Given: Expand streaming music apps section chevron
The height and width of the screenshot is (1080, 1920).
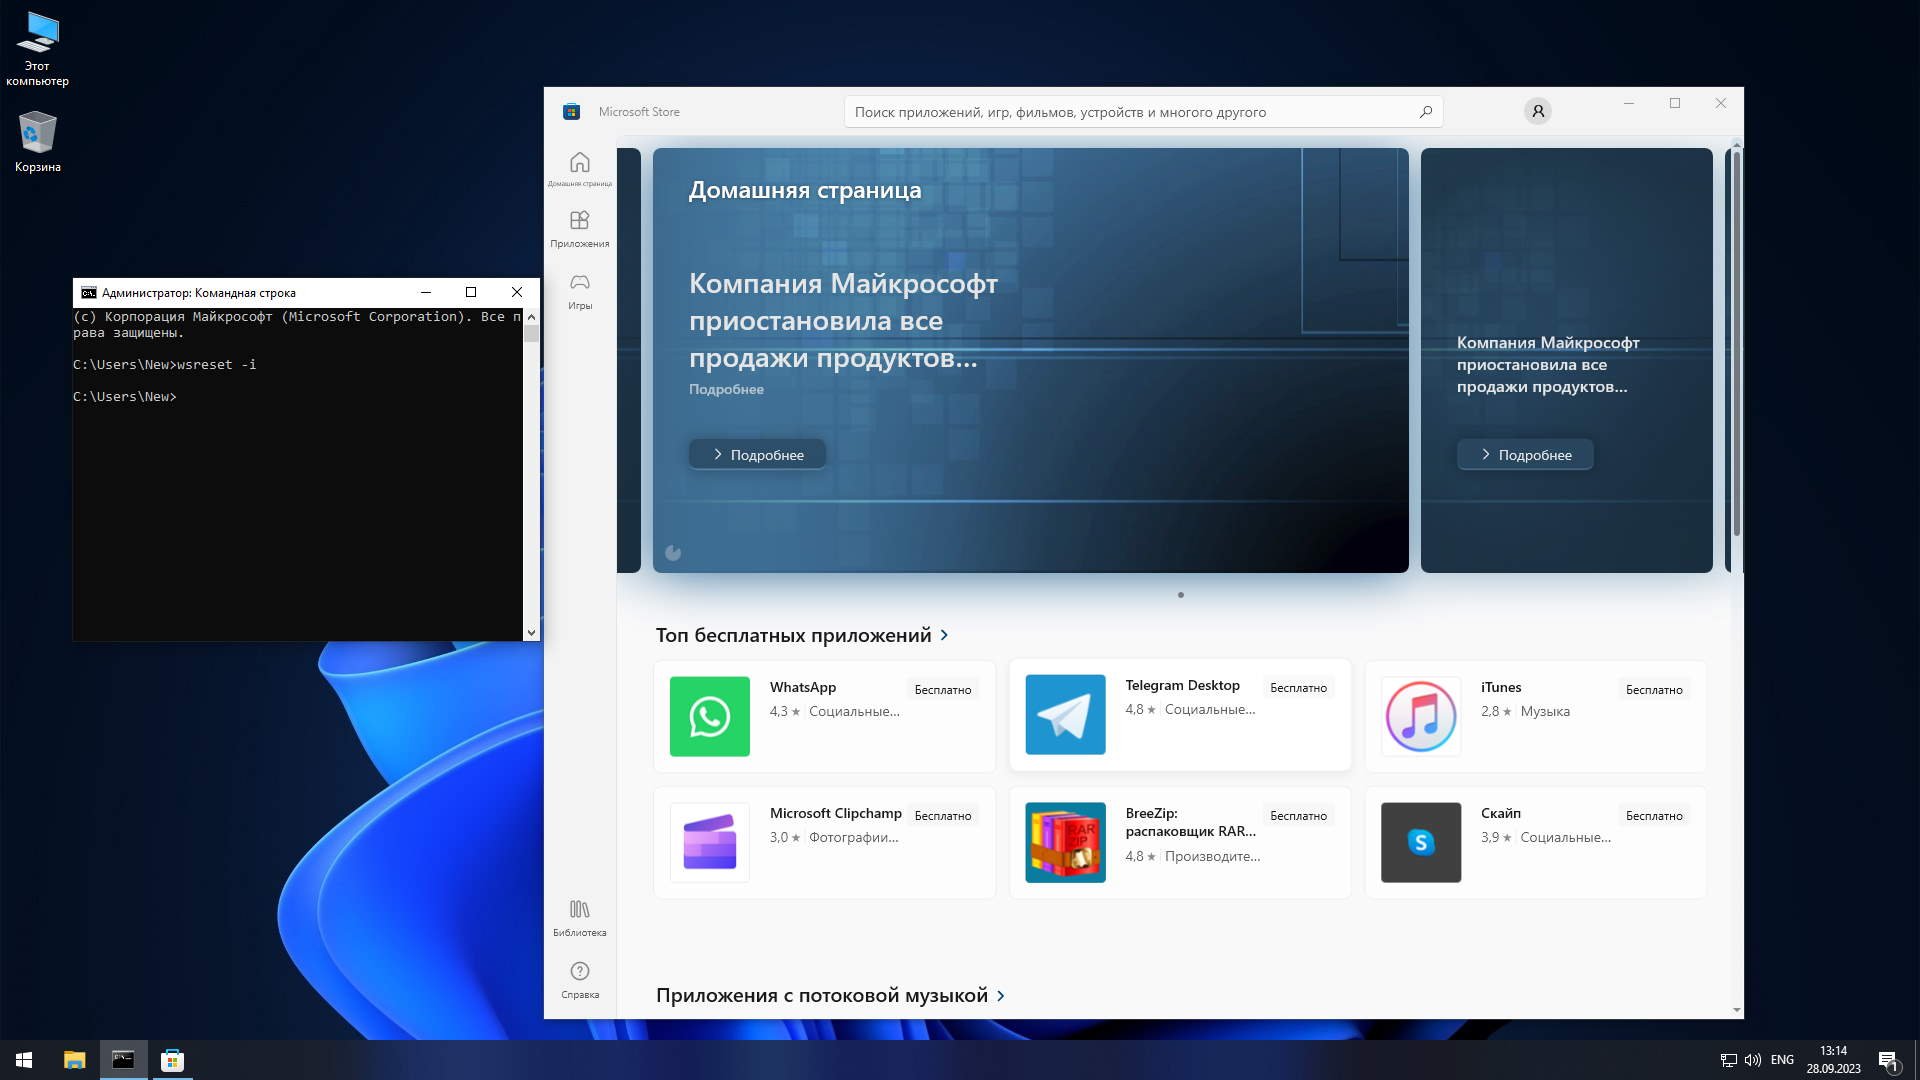Looking at the screenshot, I should click(1001, 996).
